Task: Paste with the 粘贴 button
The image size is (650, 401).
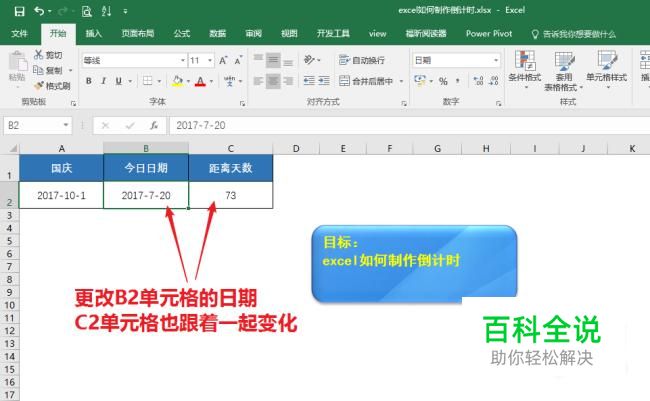Action: 17,68
